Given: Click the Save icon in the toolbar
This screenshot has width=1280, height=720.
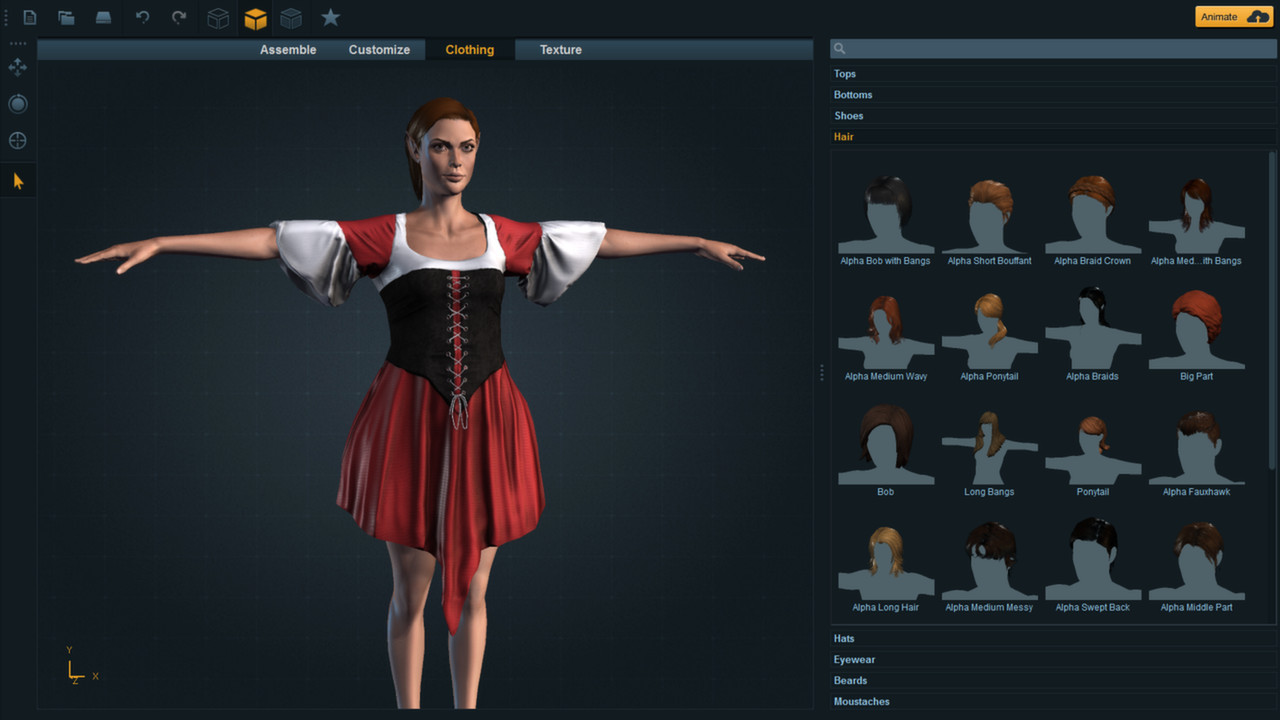Looking at the screenshot, I should (104, 17).
